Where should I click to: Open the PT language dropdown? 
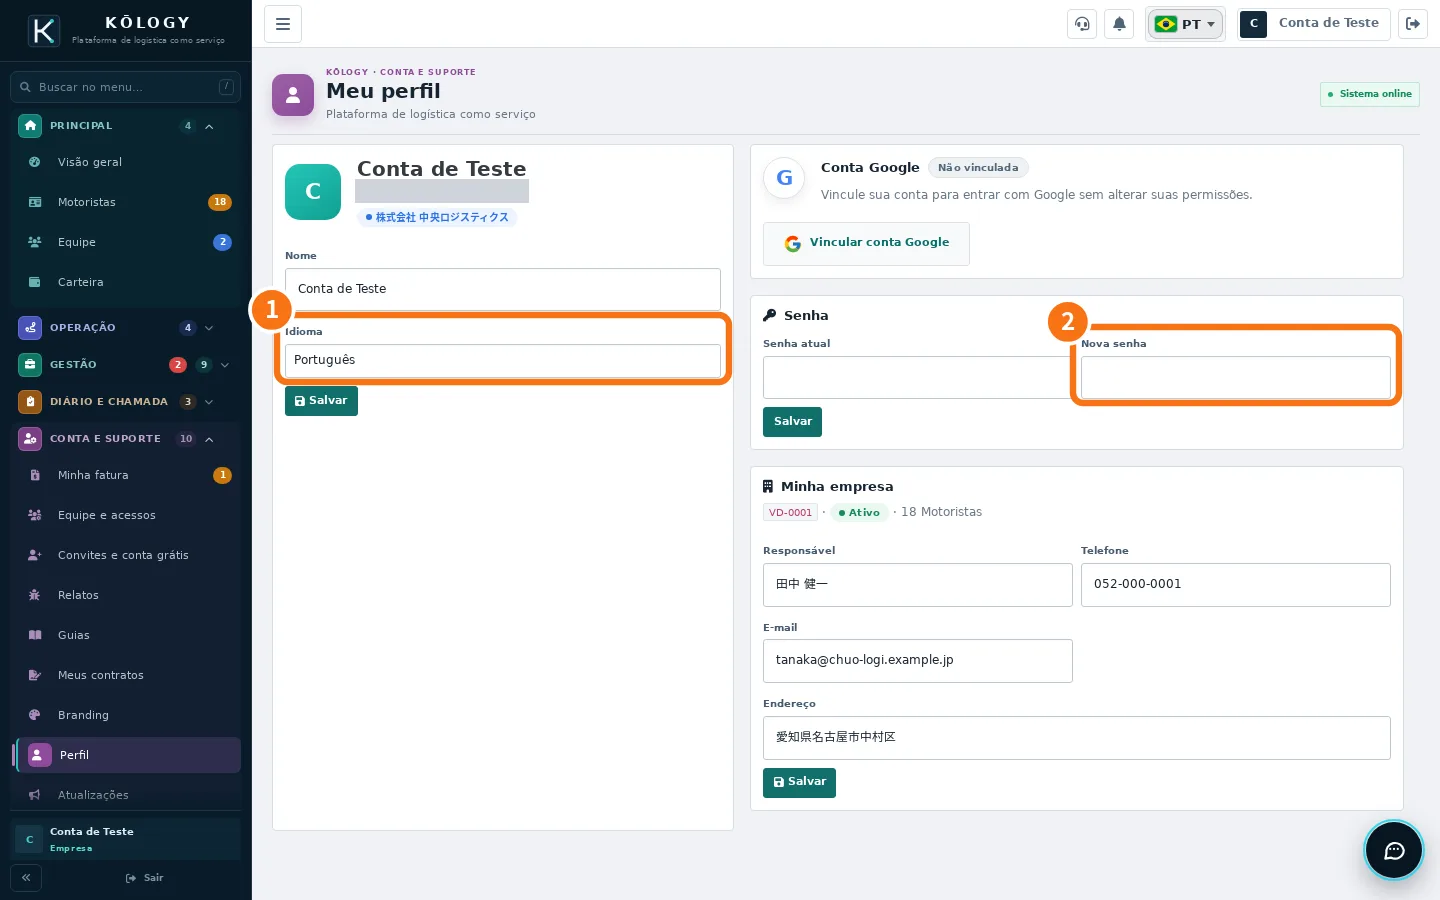[x=1185, y=24]
